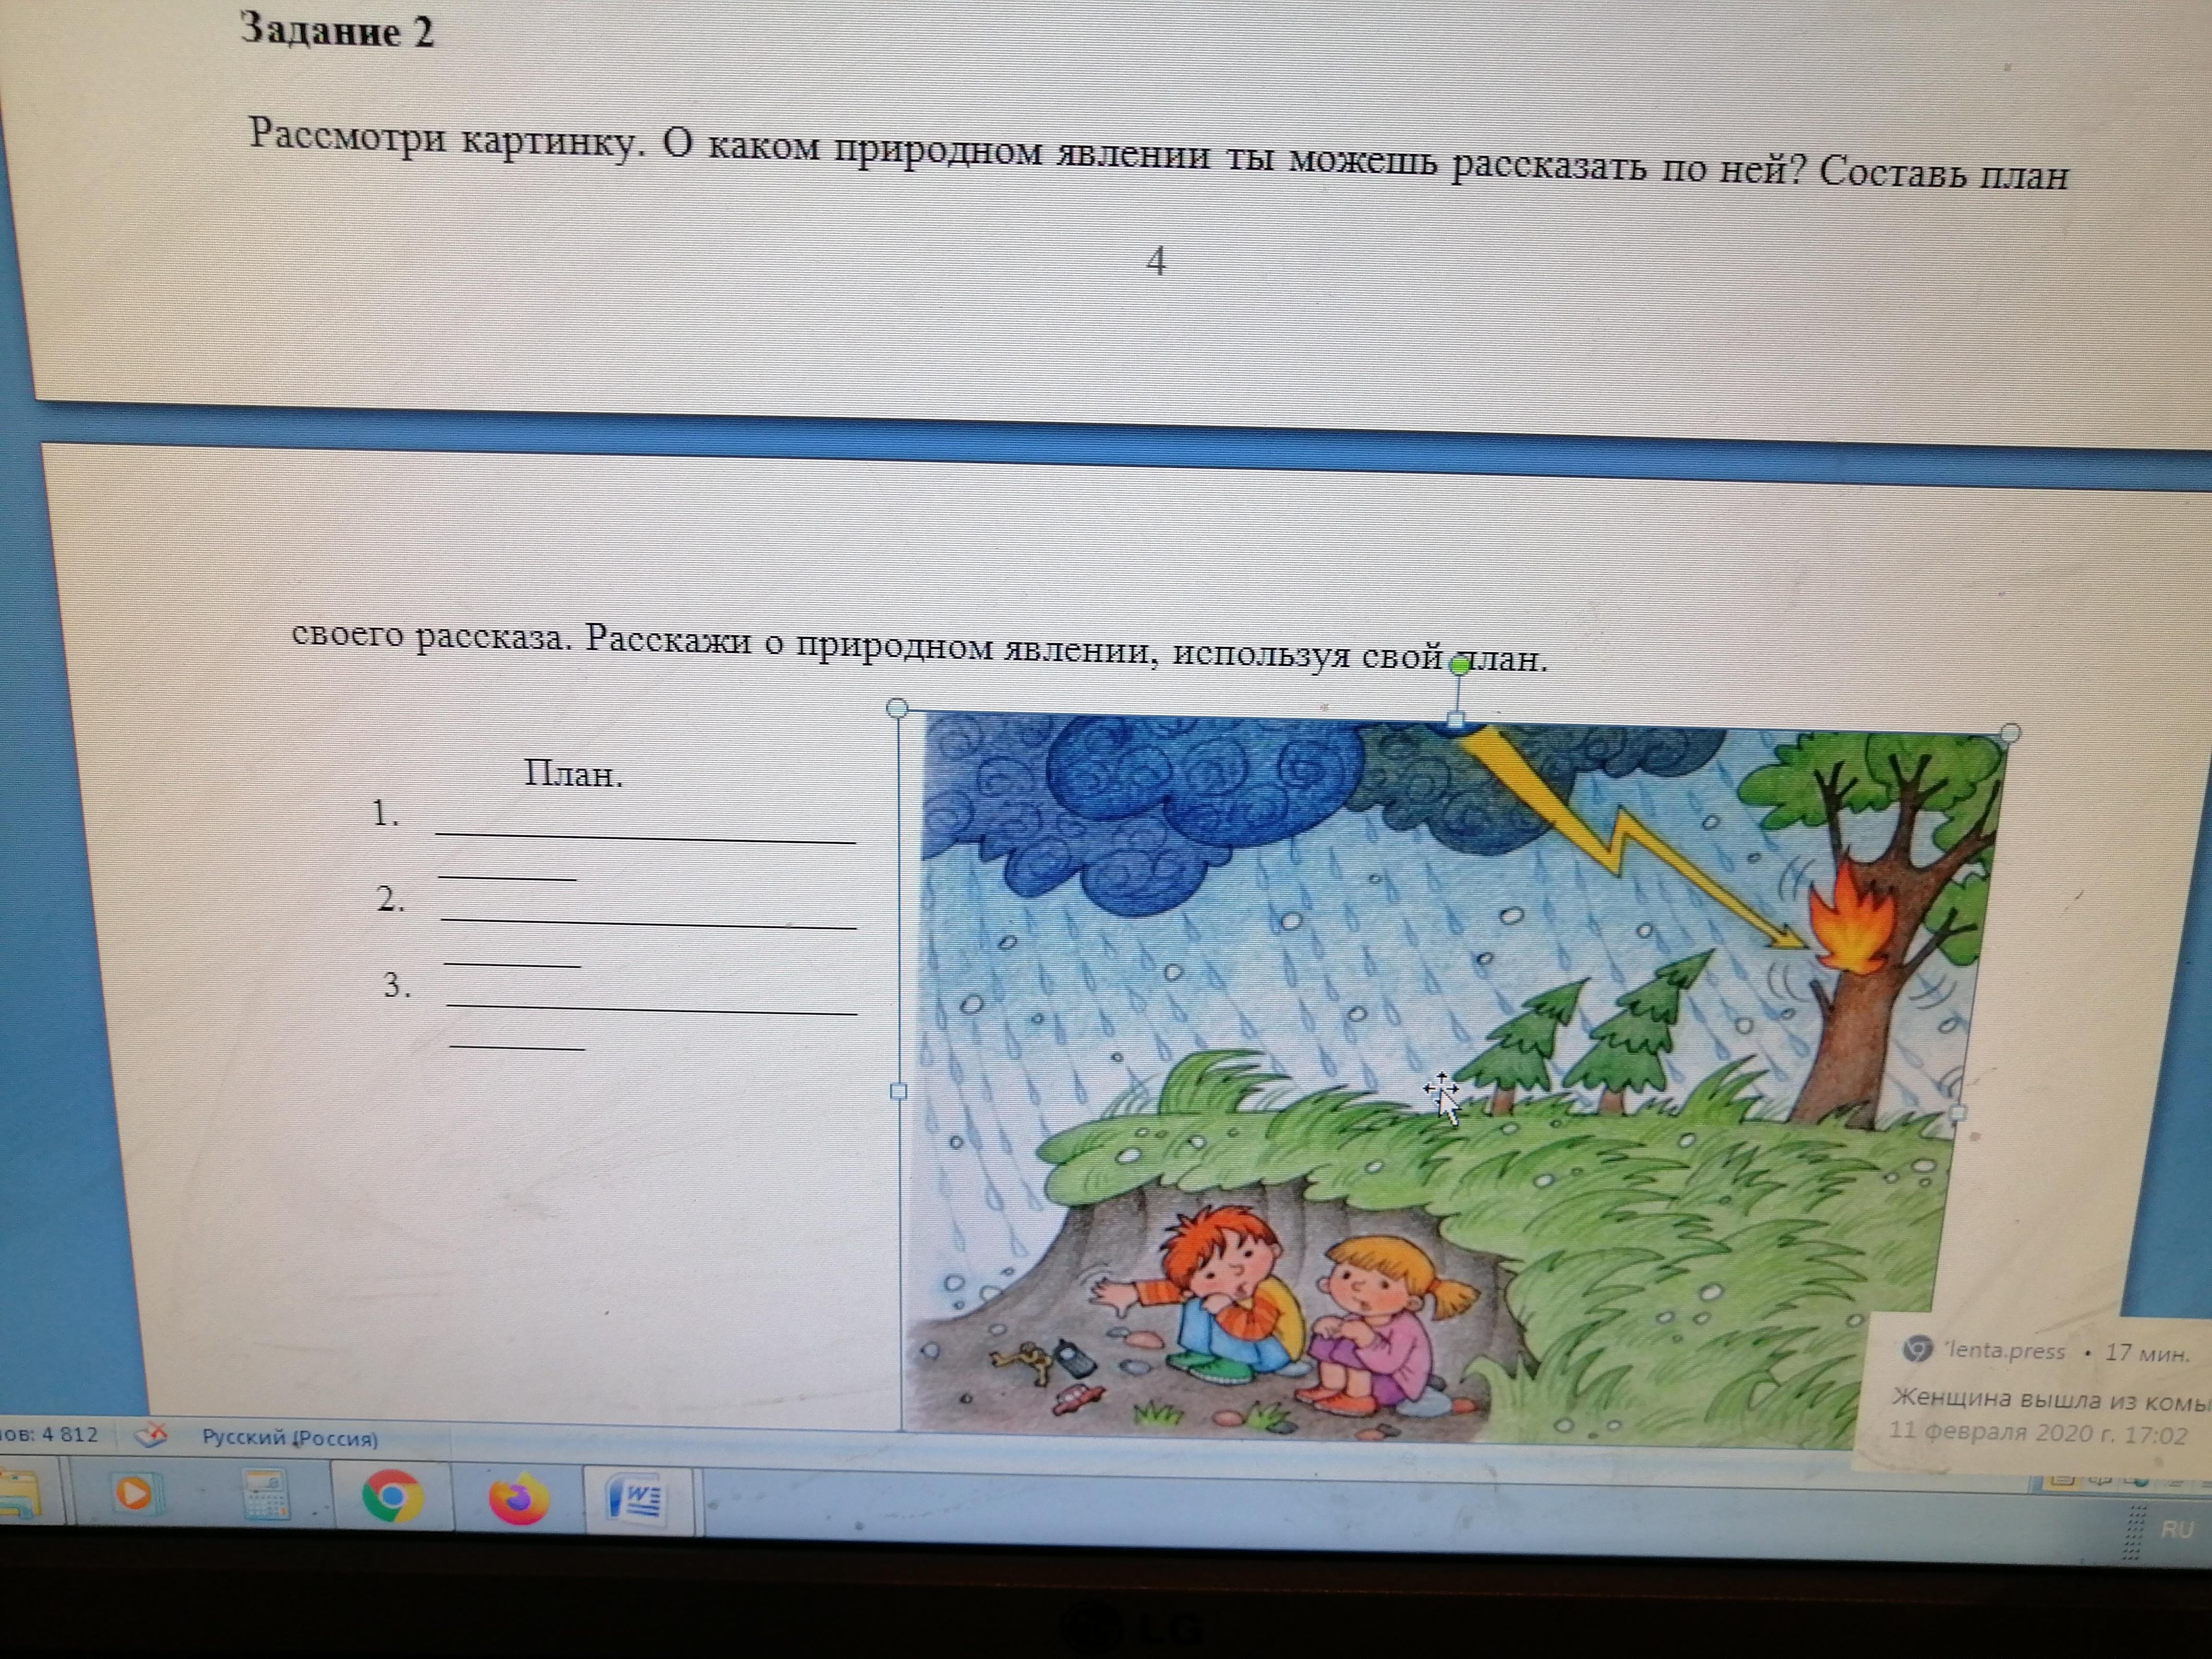The image size is (2212, 1659).
Task: Click the top-middle sizing handle of the picture
Action: click(1456, 720)
